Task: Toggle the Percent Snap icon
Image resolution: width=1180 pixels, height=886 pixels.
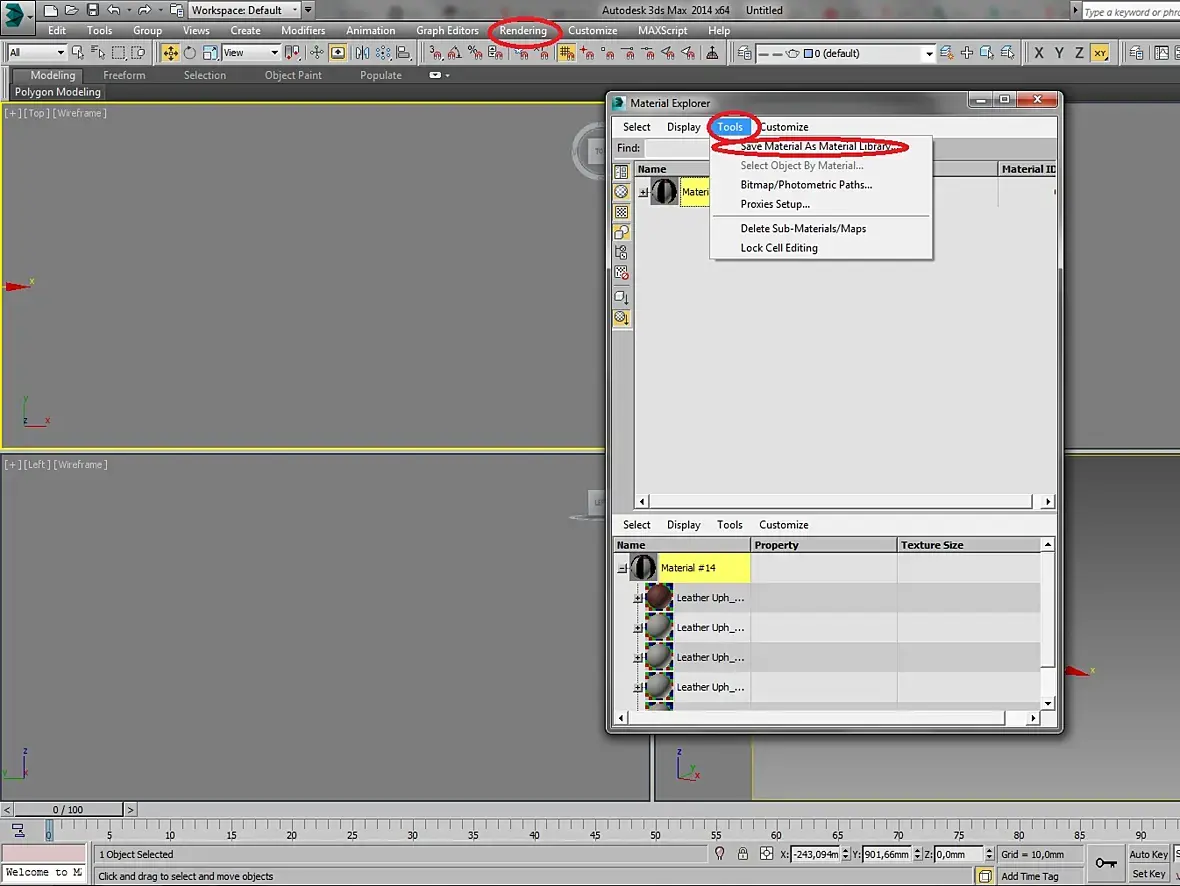Action: tap(475, 53)
